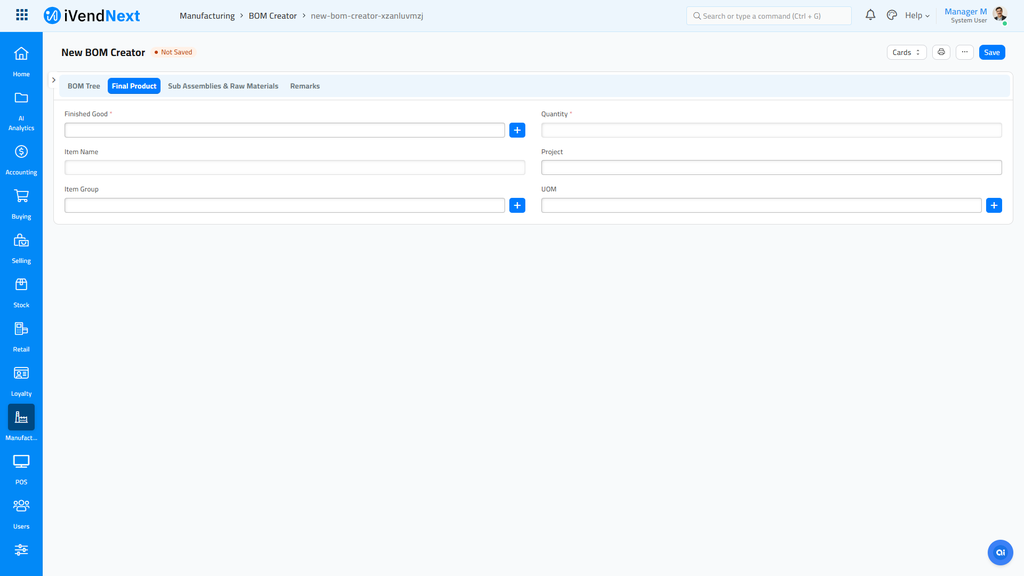Open the theme palette icon
This screenshot has width=1024, height=576.
891,15
